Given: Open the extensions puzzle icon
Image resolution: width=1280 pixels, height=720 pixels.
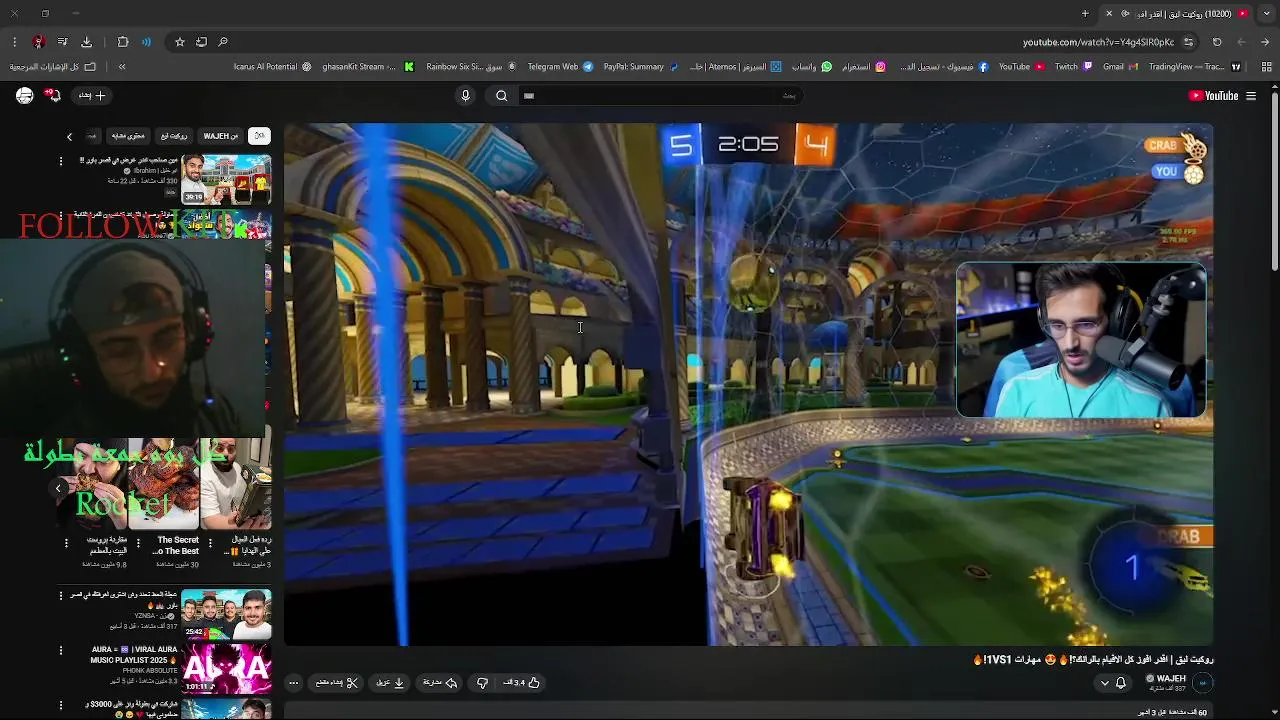Looking at the screenshot, I should [123, 42].
